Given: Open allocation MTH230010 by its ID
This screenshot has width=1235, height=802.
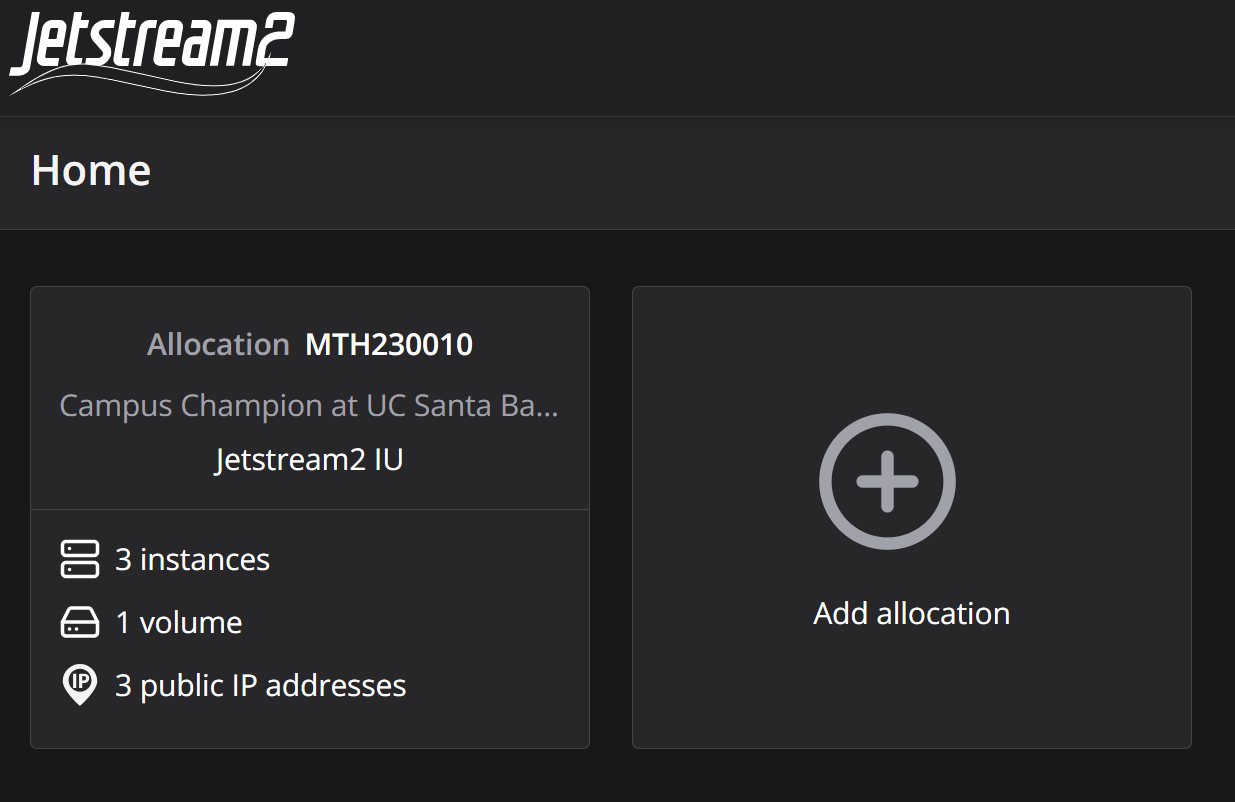Looking at the screenshot, I should coord(388,345).
